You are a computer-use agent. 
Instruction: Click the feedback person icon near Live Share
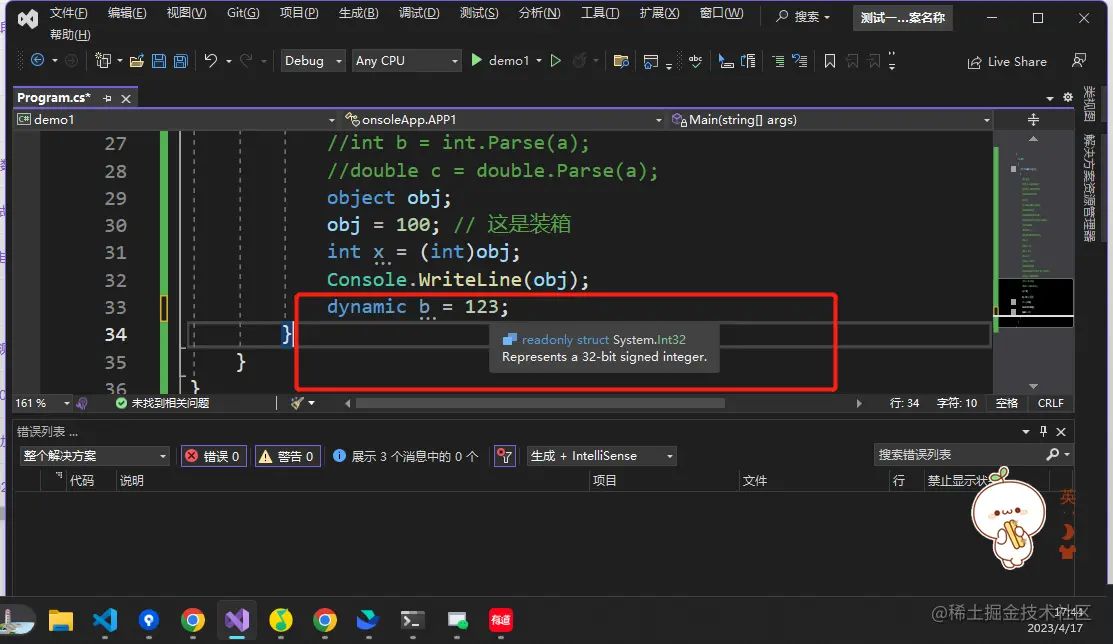pyautogui.click(x=1079, y=61)
